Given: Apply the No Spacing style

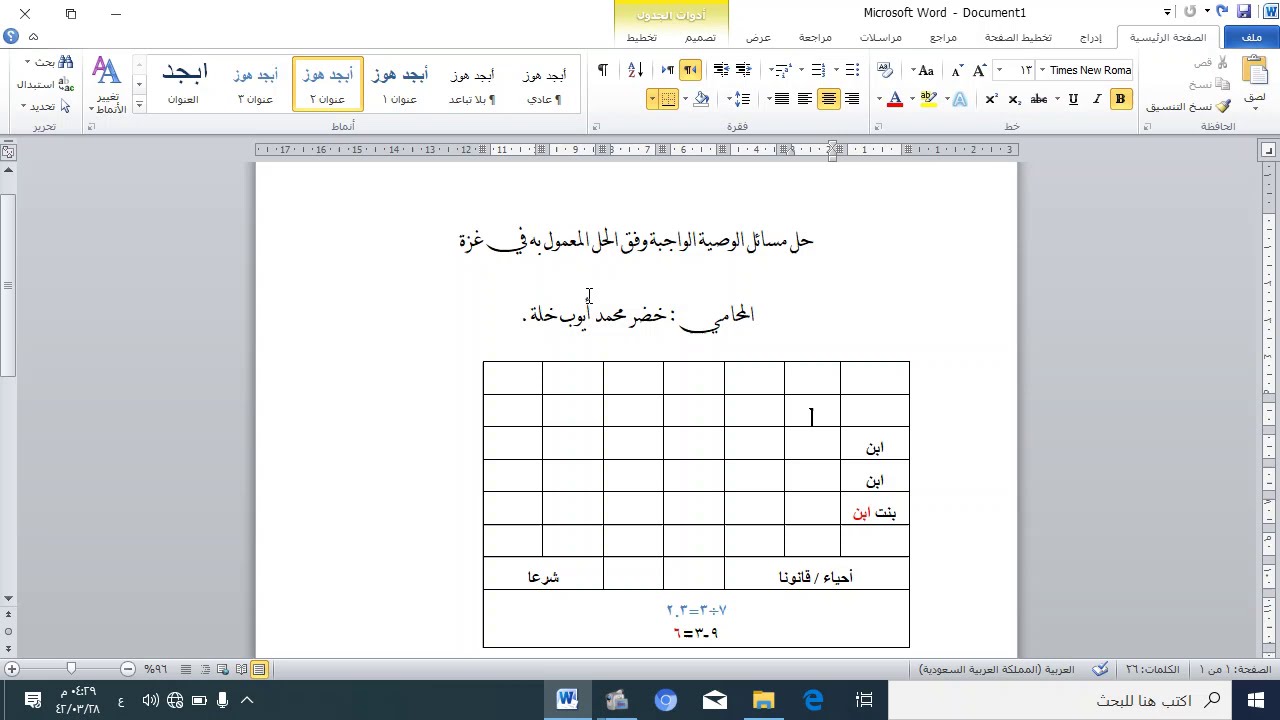Looking at the screenshot, I should click(472, 84).
